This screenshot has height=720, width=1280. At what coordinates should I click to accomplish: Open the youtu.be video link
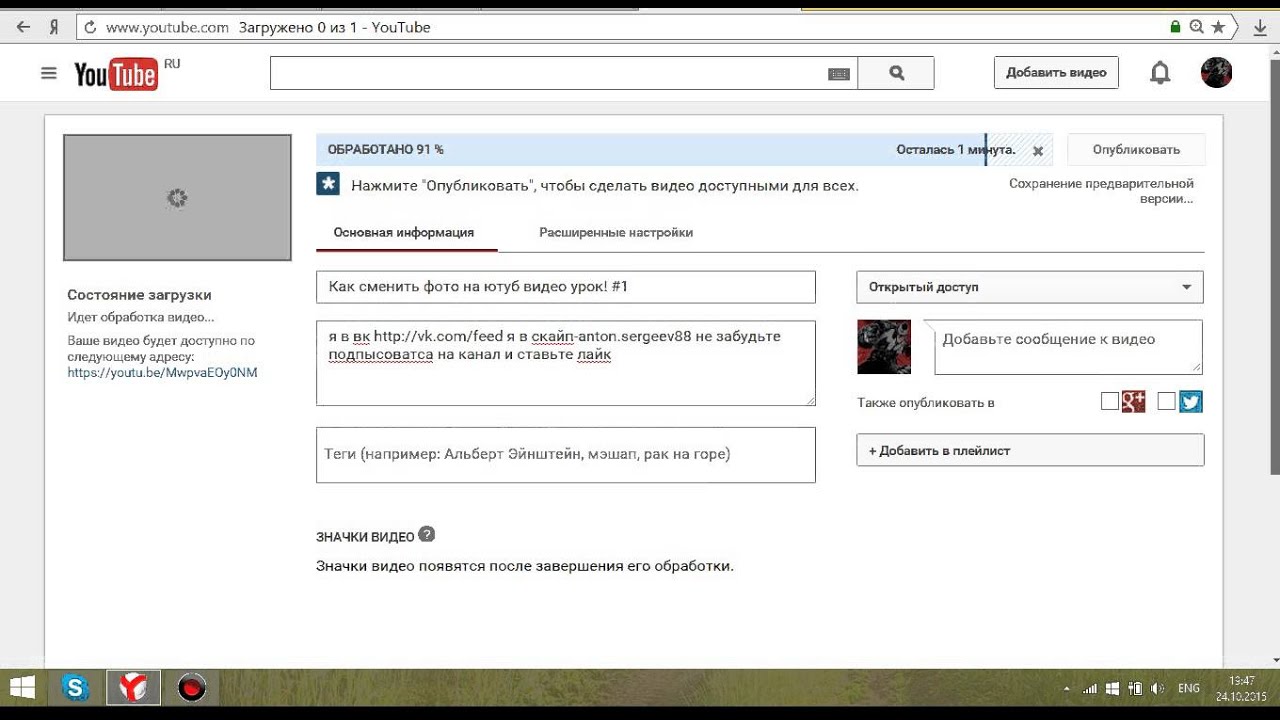pyautogui.click(x=162, y=372)
